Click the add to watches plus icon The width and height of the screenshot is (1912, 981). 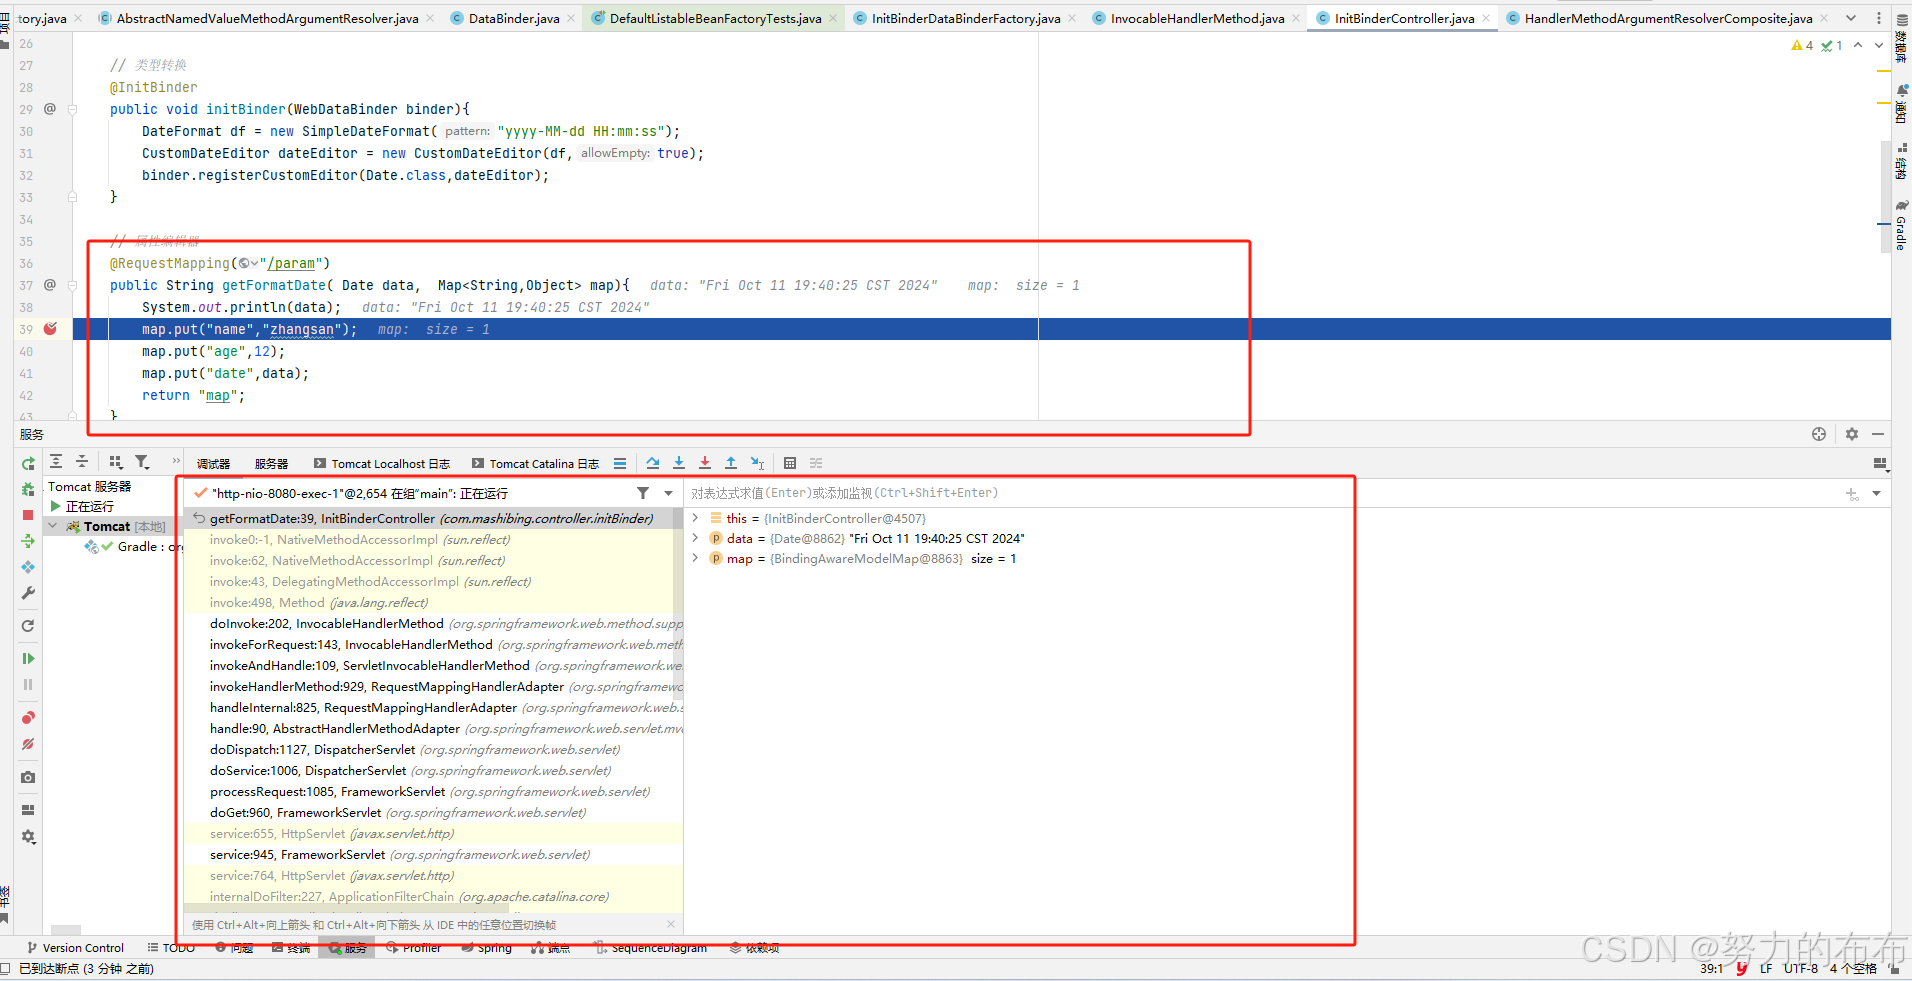pyautogui.click(x=1852, y=493)
